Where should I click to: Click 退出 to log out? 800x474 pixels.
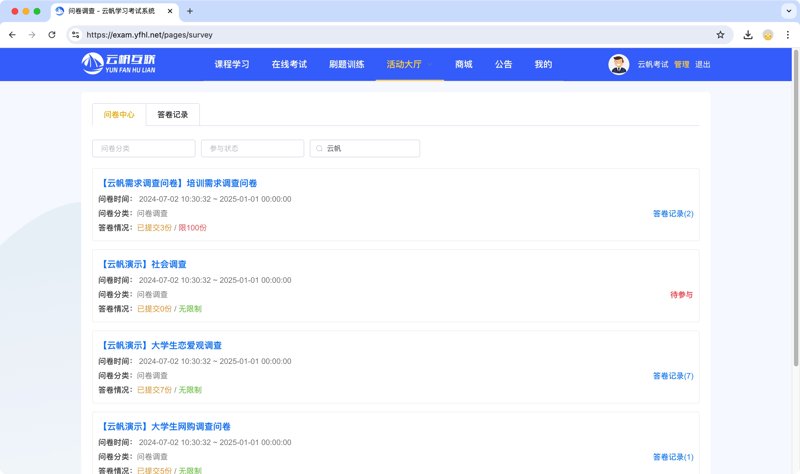703,64
